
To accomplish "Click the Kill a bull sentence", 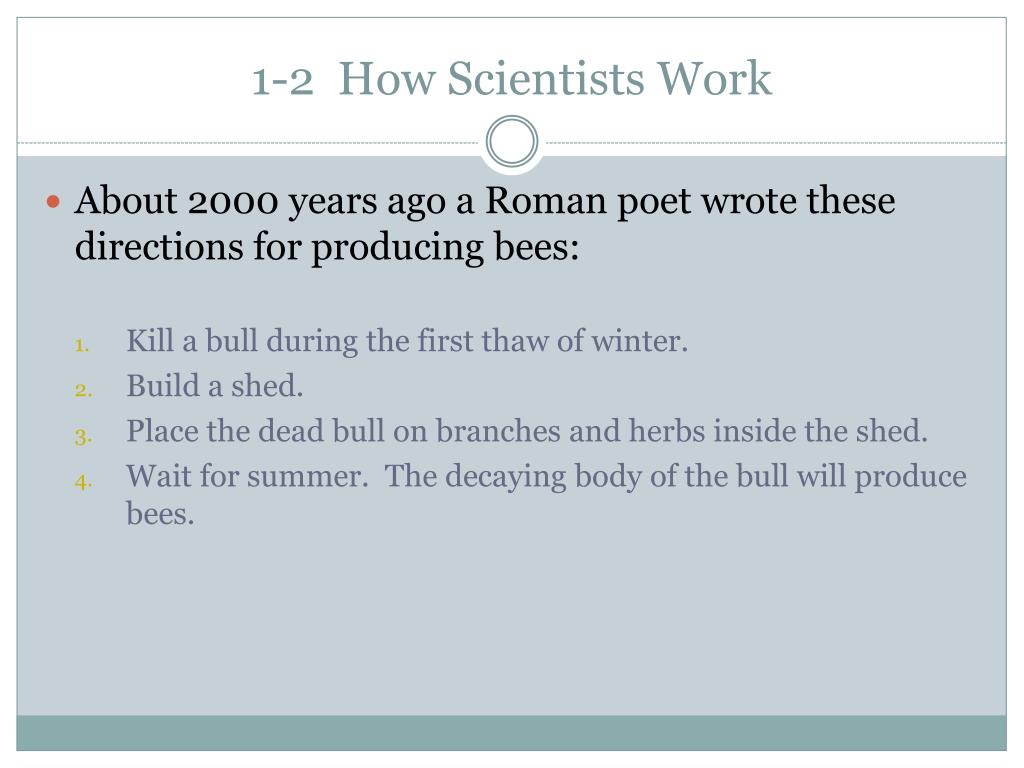I will click(407, 341).
